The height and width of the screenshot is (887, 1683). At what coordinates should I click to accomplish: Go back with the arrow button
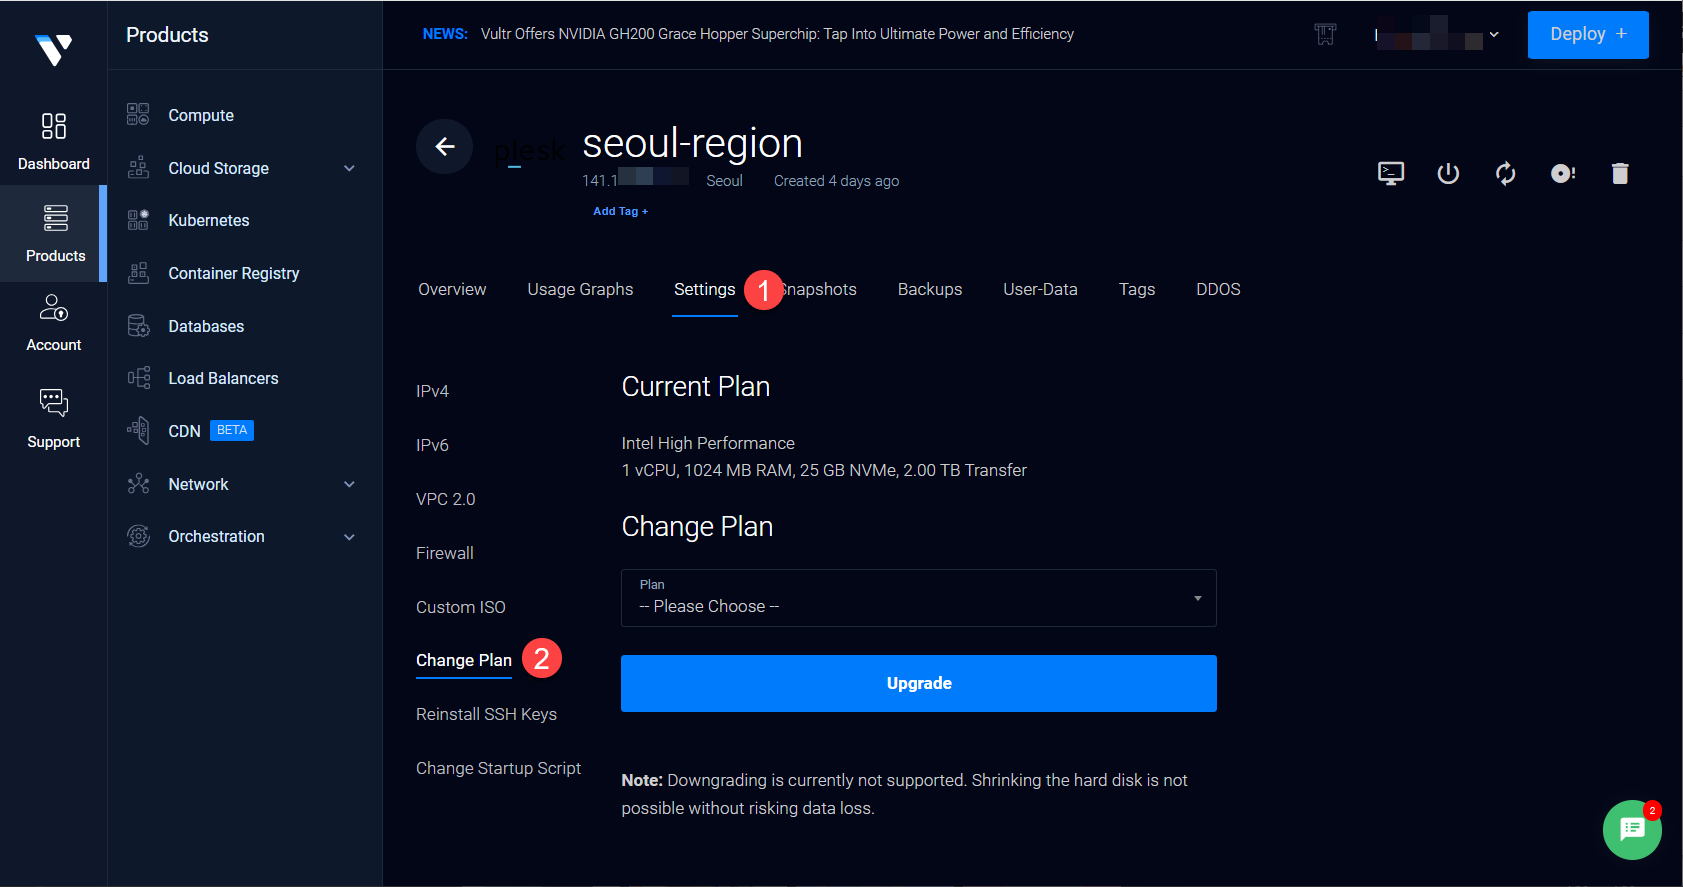(445, 147)
